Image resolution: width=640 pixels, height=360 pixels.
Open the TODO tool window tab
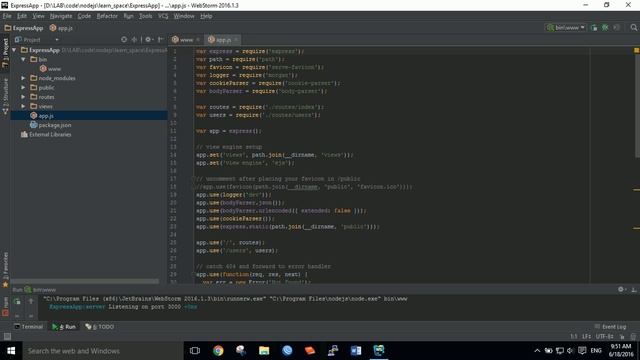[x=100, y=327]
